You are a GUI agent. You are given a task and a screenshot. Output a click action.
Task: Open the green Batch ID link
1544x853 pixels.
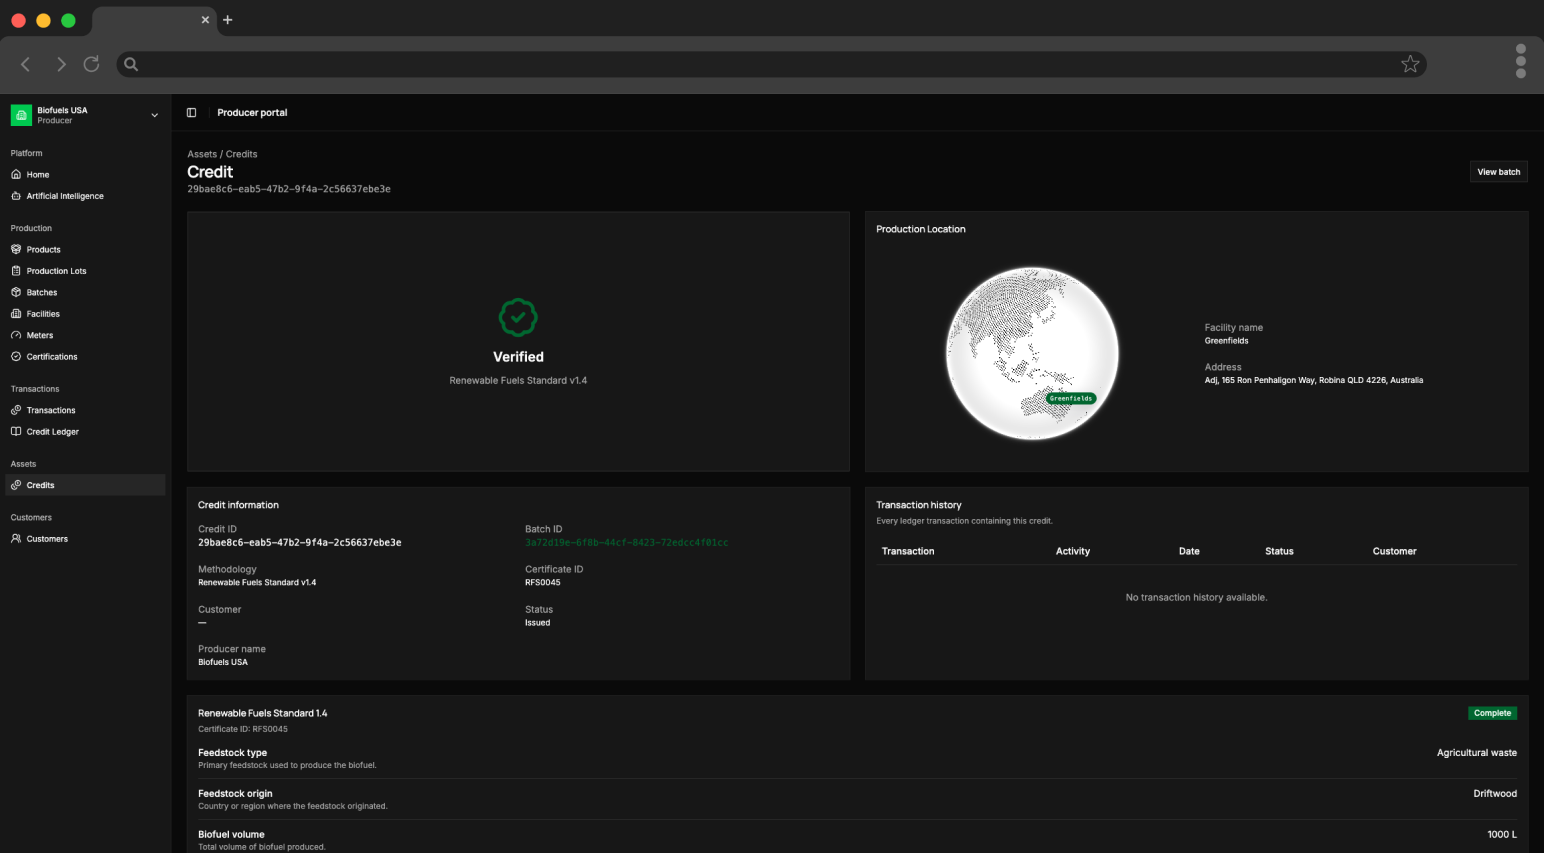[x=626, y=543]
